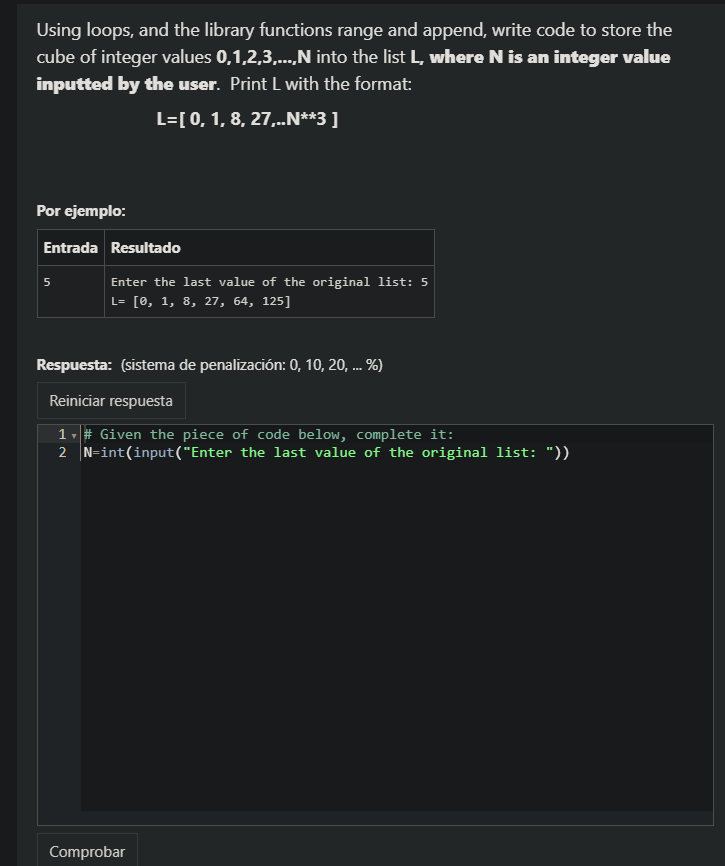This screenshot has width=725, height=866.
Task: Click the input value 5 in Entrada column
Action: pos(47,282)
